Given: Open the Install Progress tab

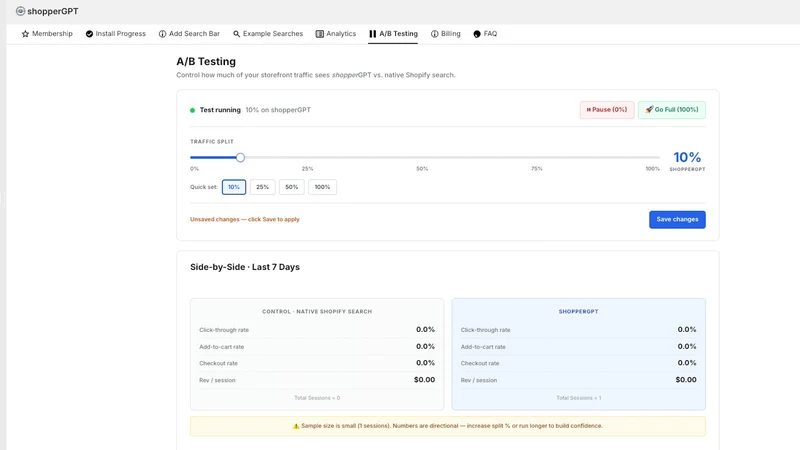Looking at the screenshot, I should (116, 34).
